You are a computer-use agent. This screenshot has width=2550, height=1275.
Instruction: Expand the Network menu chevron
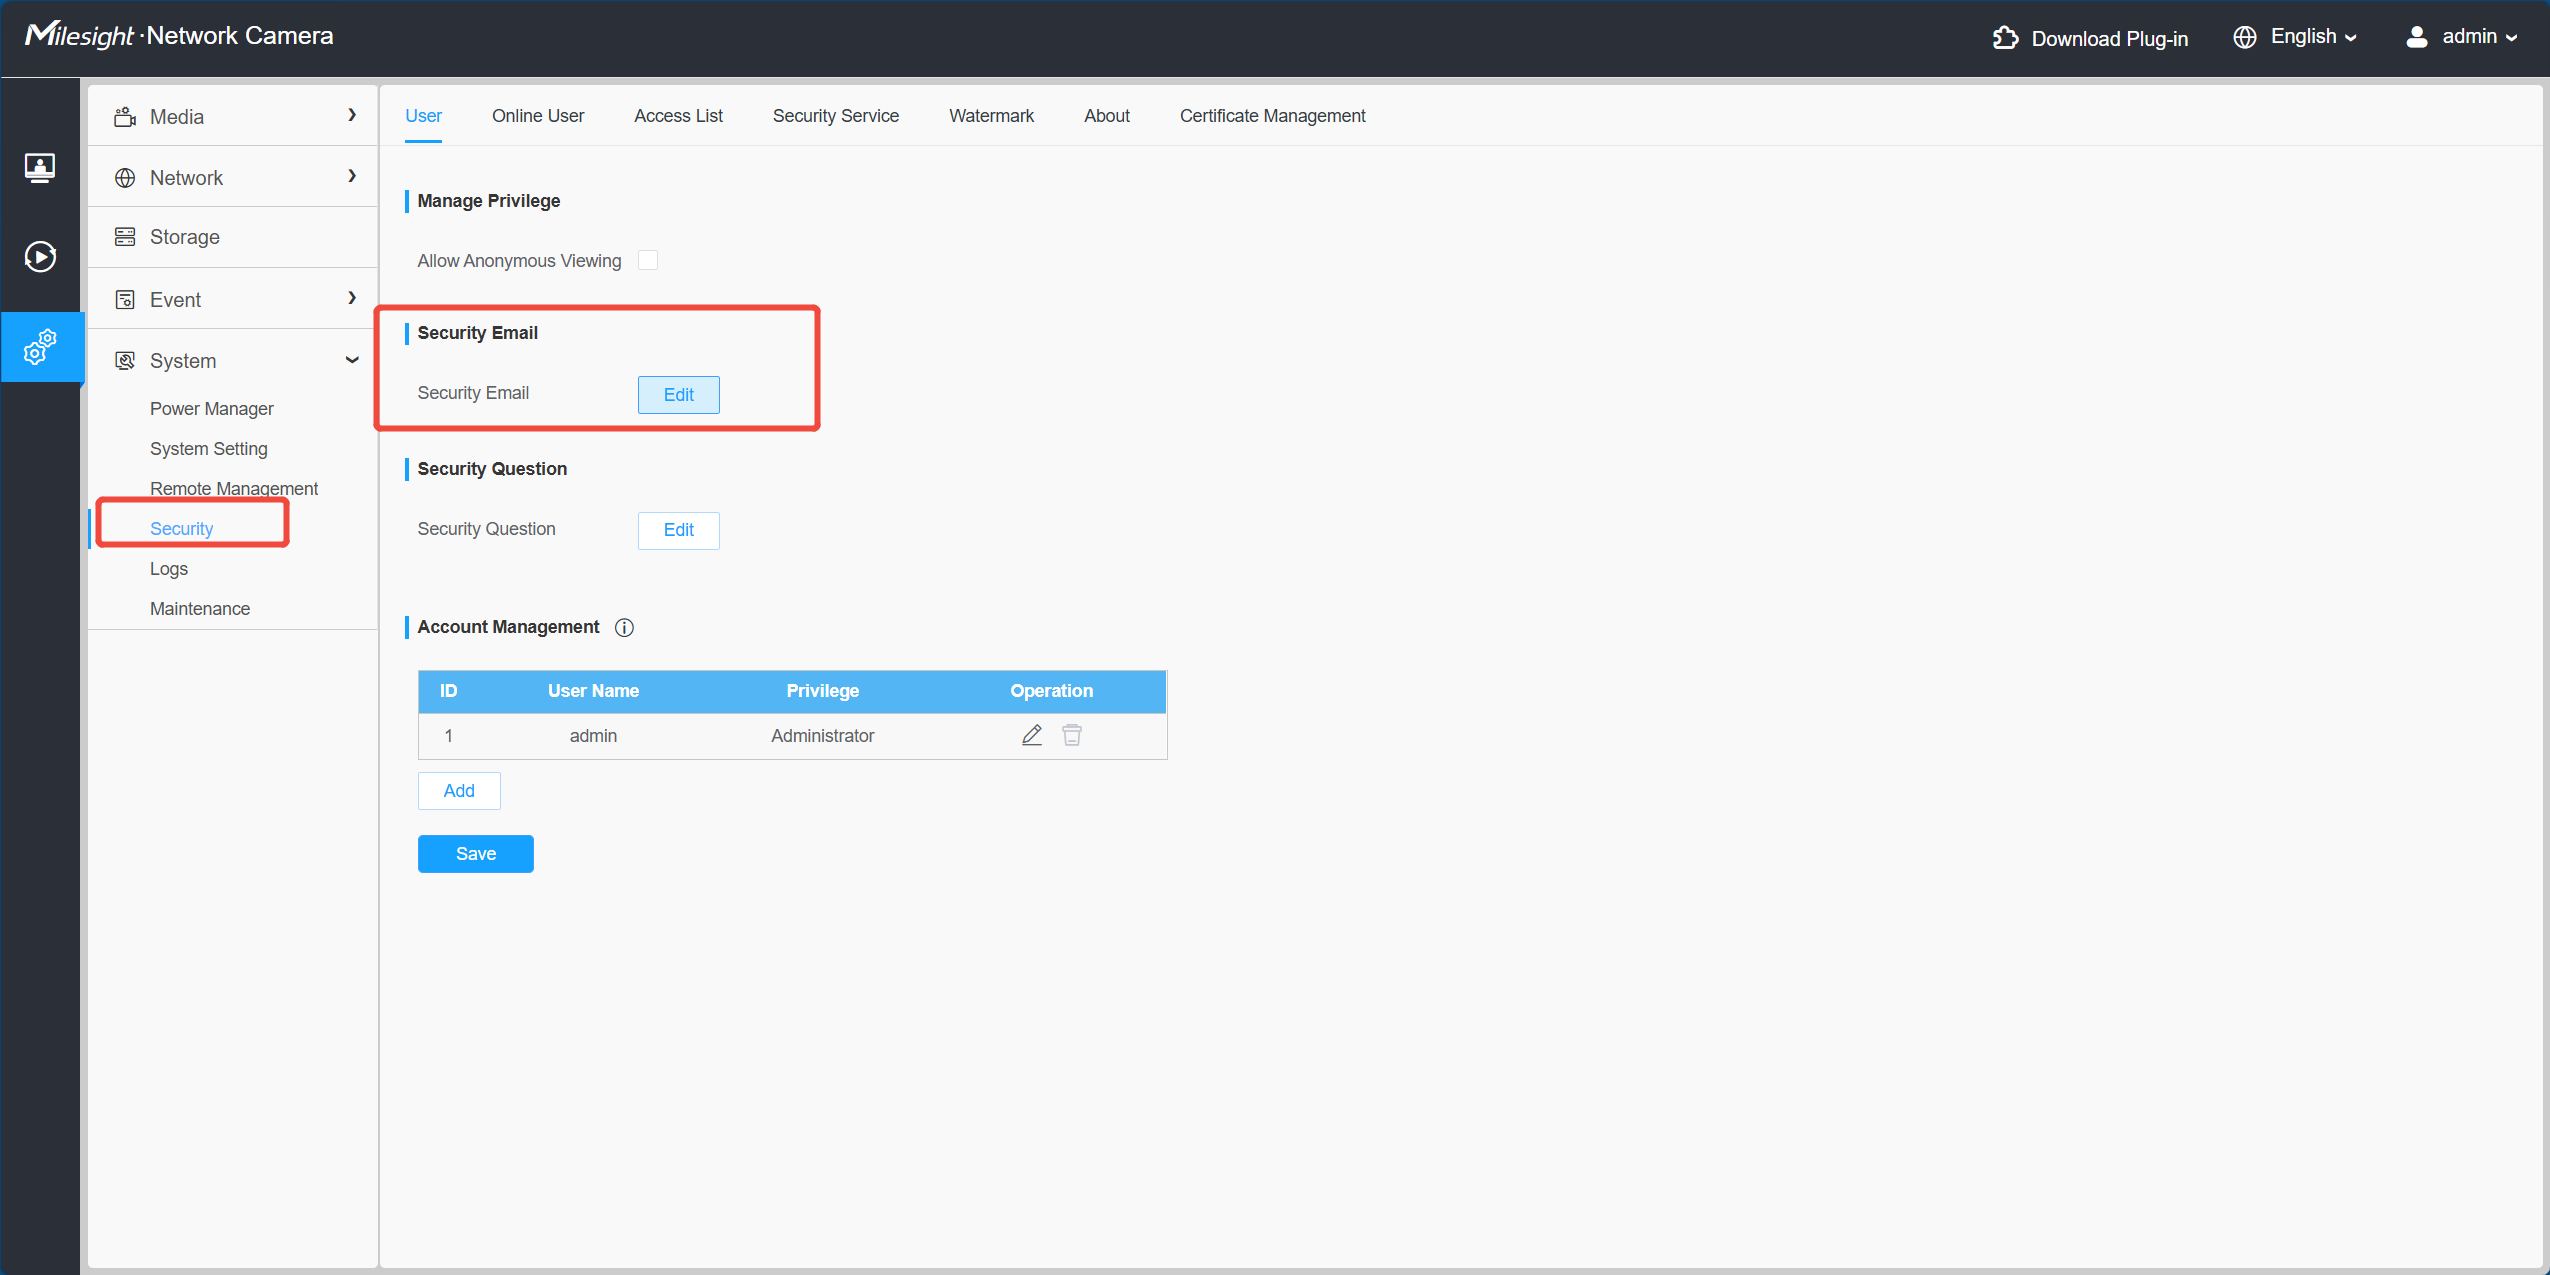click(352, 176)
